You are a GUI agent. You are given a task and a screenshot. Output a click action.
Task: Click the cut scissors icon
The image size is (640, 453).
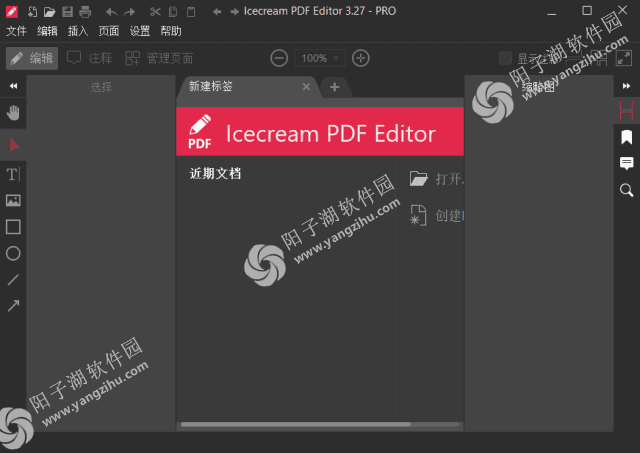tap(155, 11)
